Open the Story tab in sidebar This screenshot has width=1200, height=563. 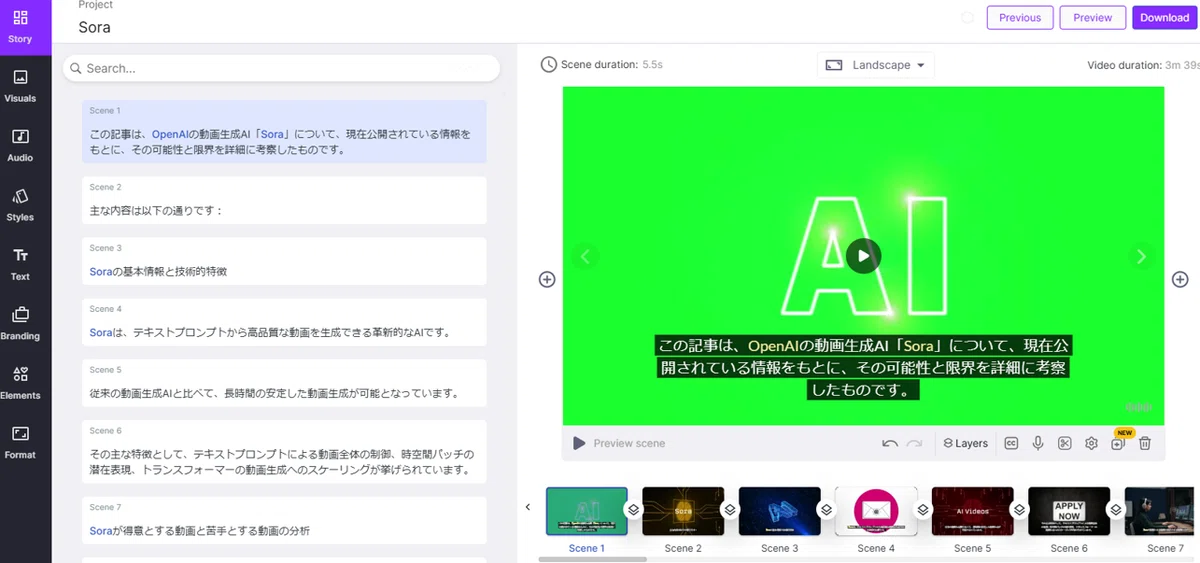[20, 27]
